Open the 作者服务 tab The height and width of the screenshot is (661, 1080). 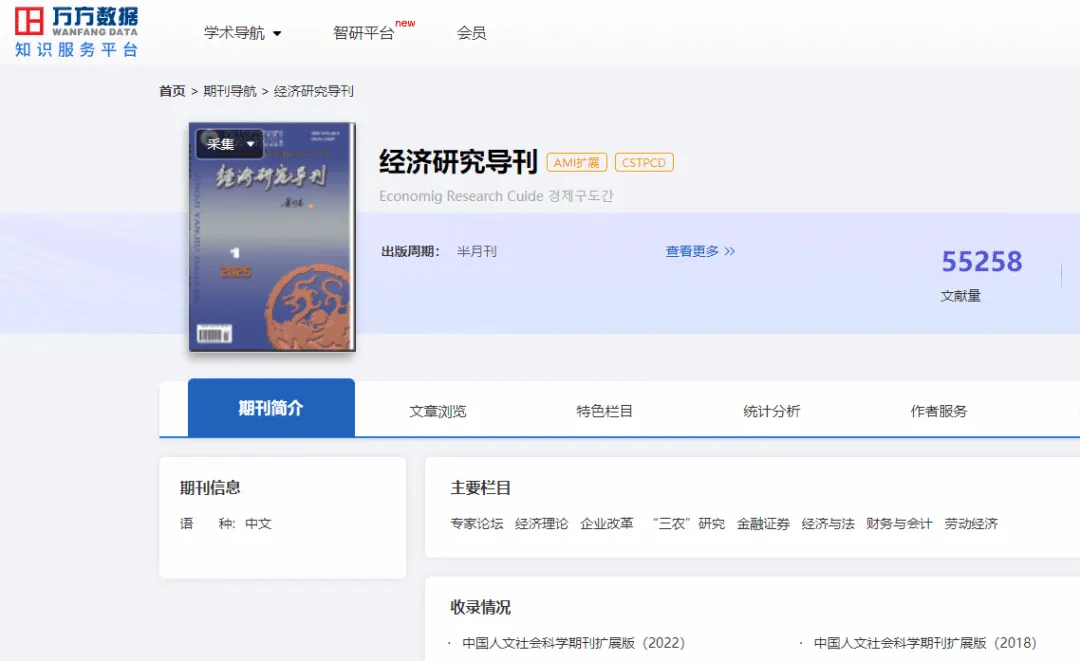[x=939, y=411]
